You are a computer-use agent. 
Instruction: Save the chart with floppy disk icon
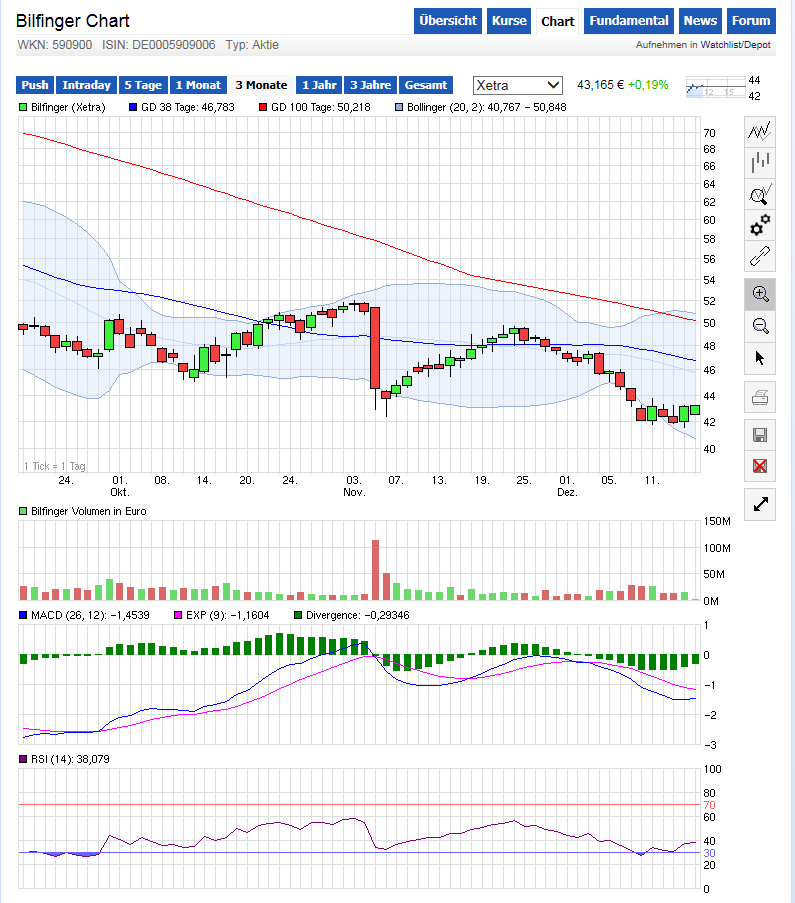tap(759, 435)
